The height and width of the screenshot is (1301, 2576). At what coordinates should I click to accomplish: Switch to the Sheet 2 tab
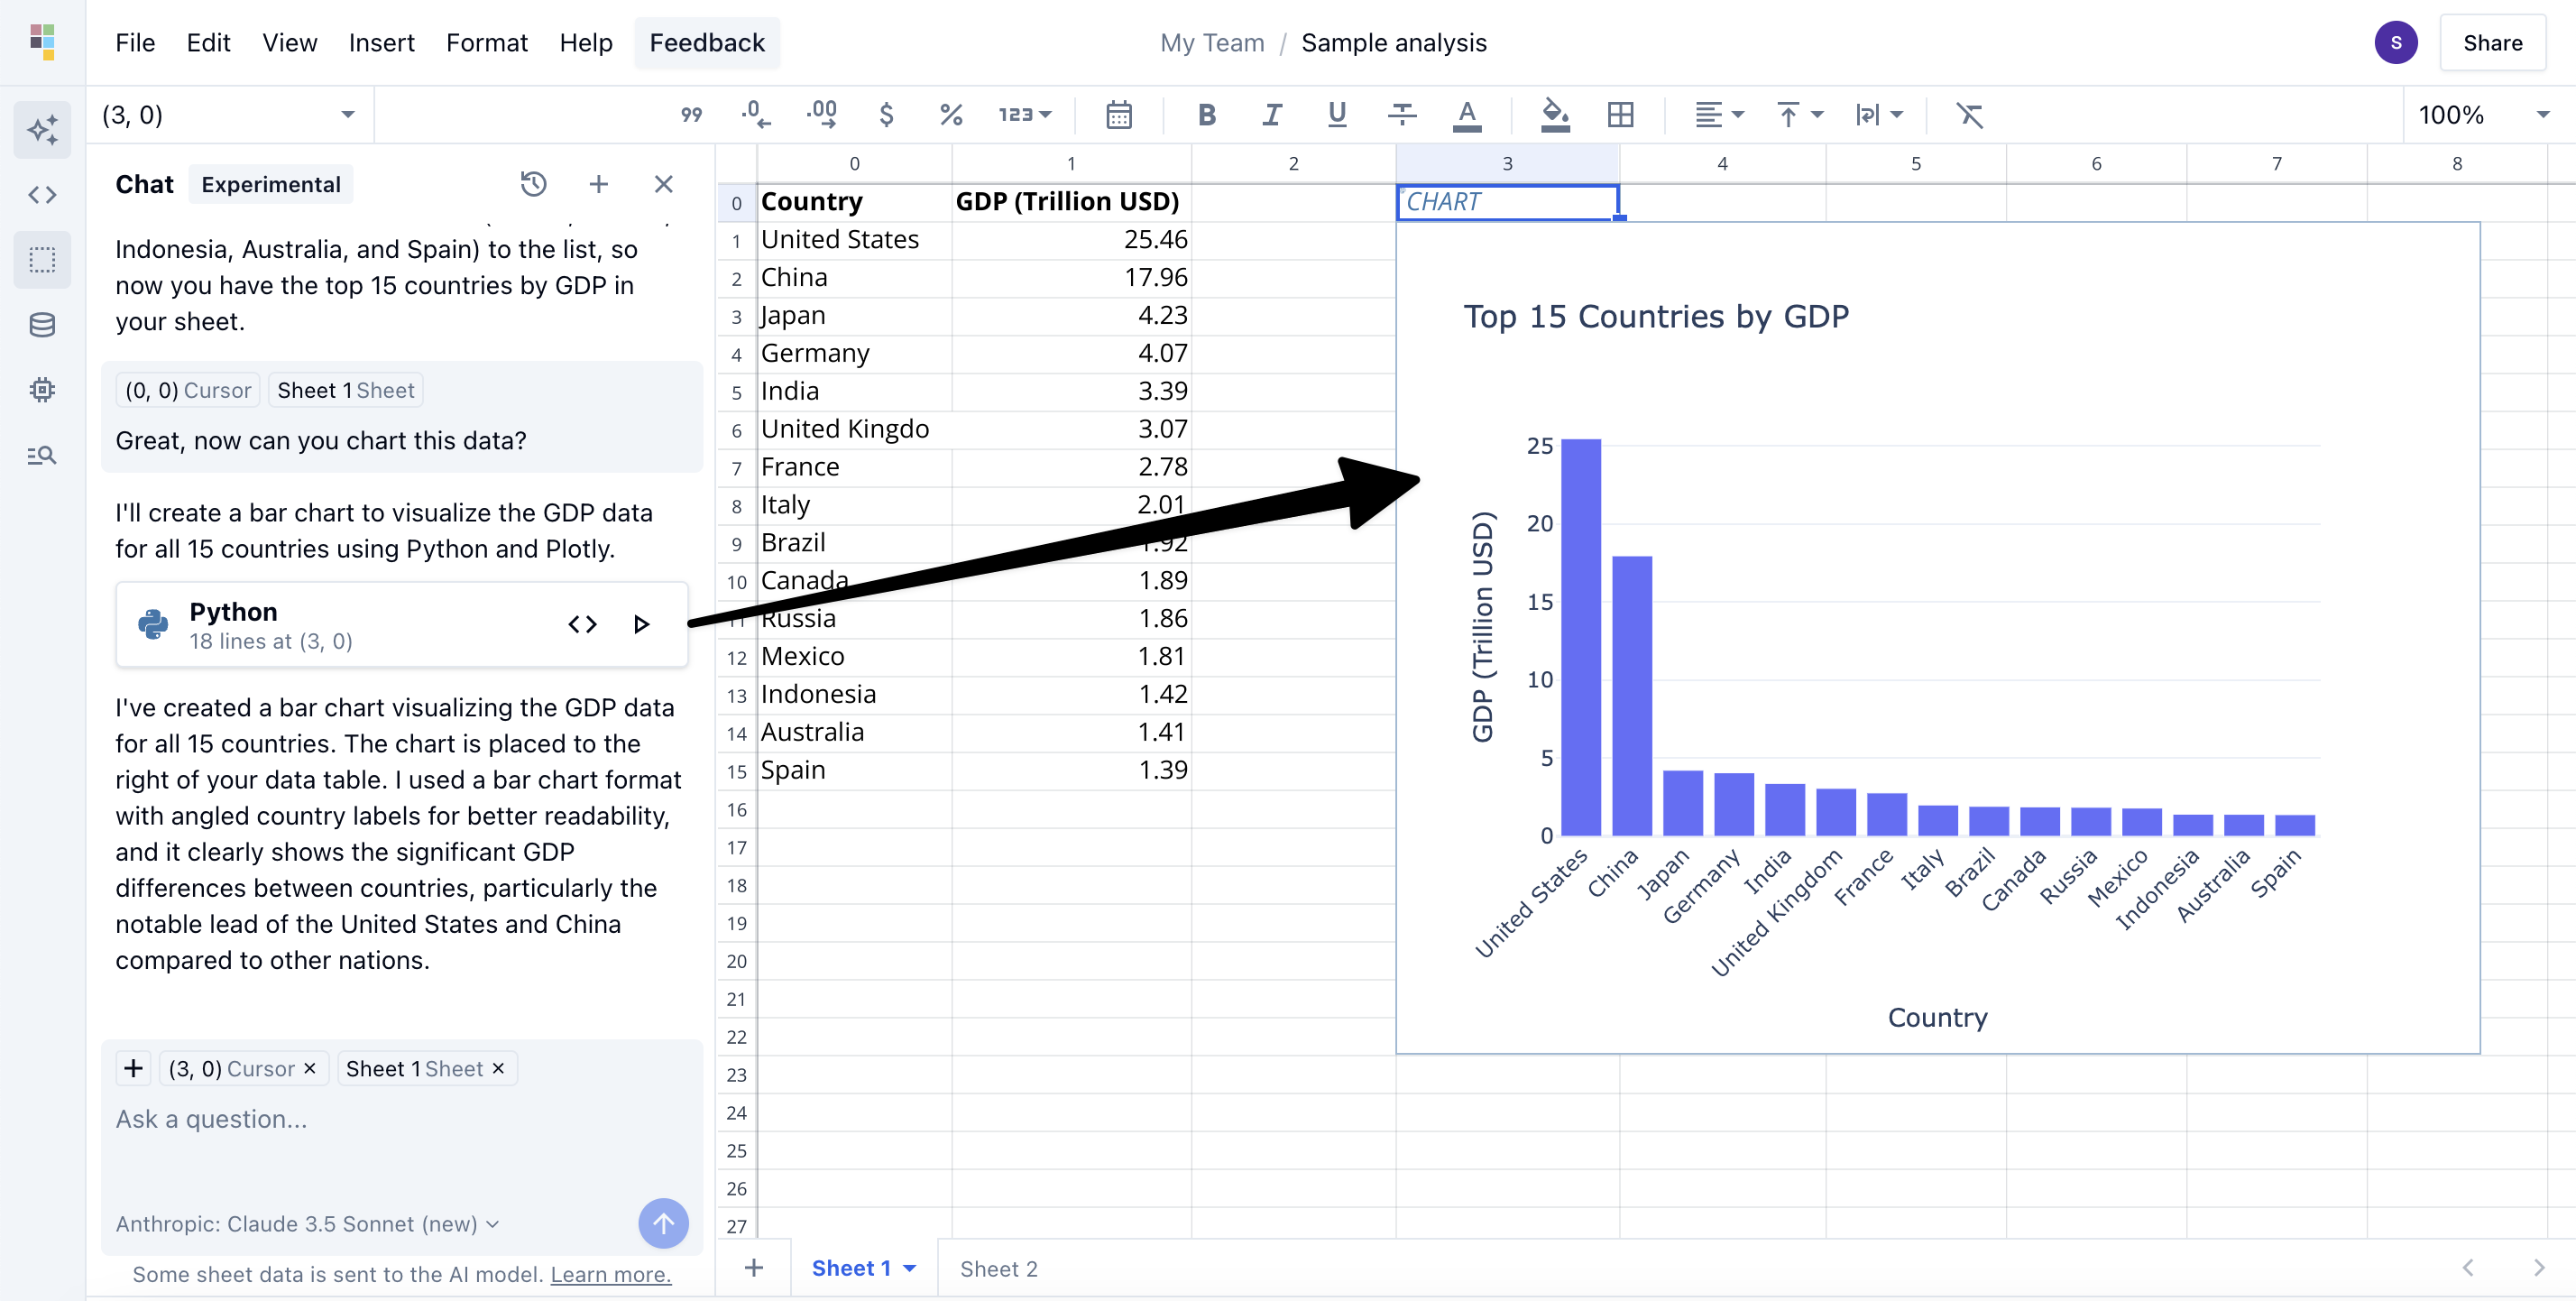coord(998,1268)
